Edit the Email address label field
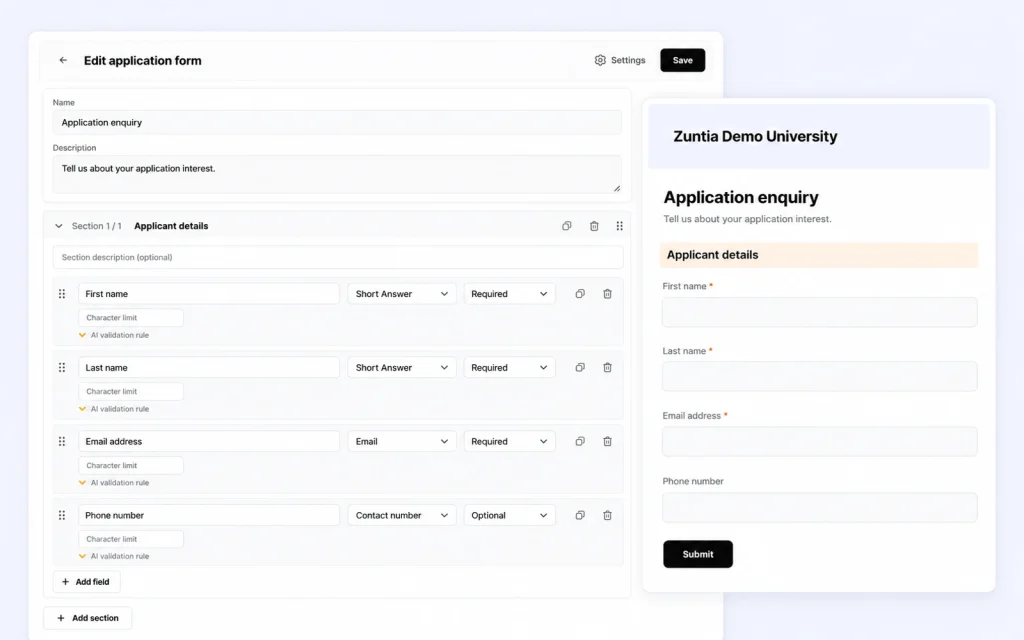The height and width of the screenshot is (640, 1024). coord(209,441)
